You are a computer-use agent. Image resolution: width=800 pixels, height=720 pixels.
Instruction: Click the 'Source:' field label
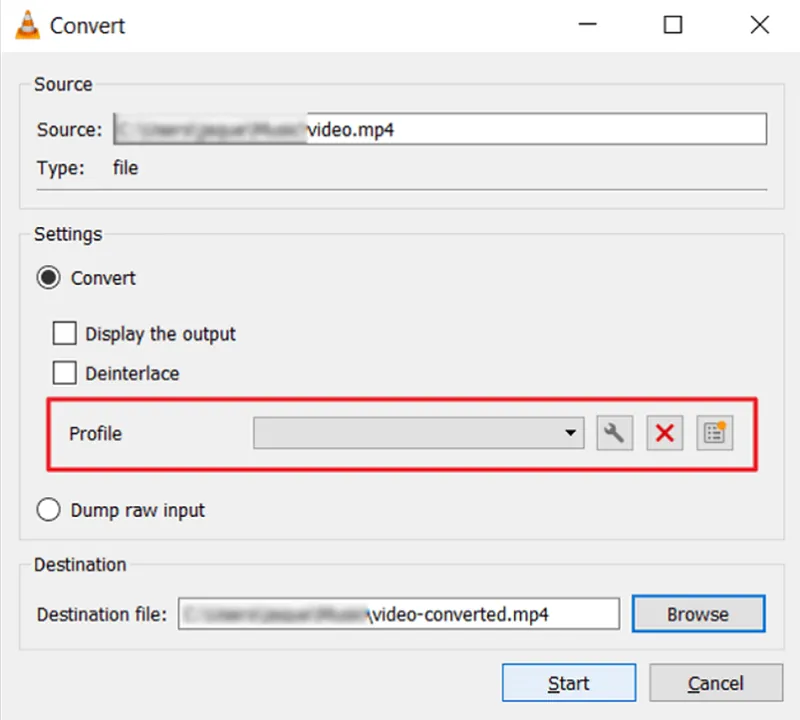point(69,130)
